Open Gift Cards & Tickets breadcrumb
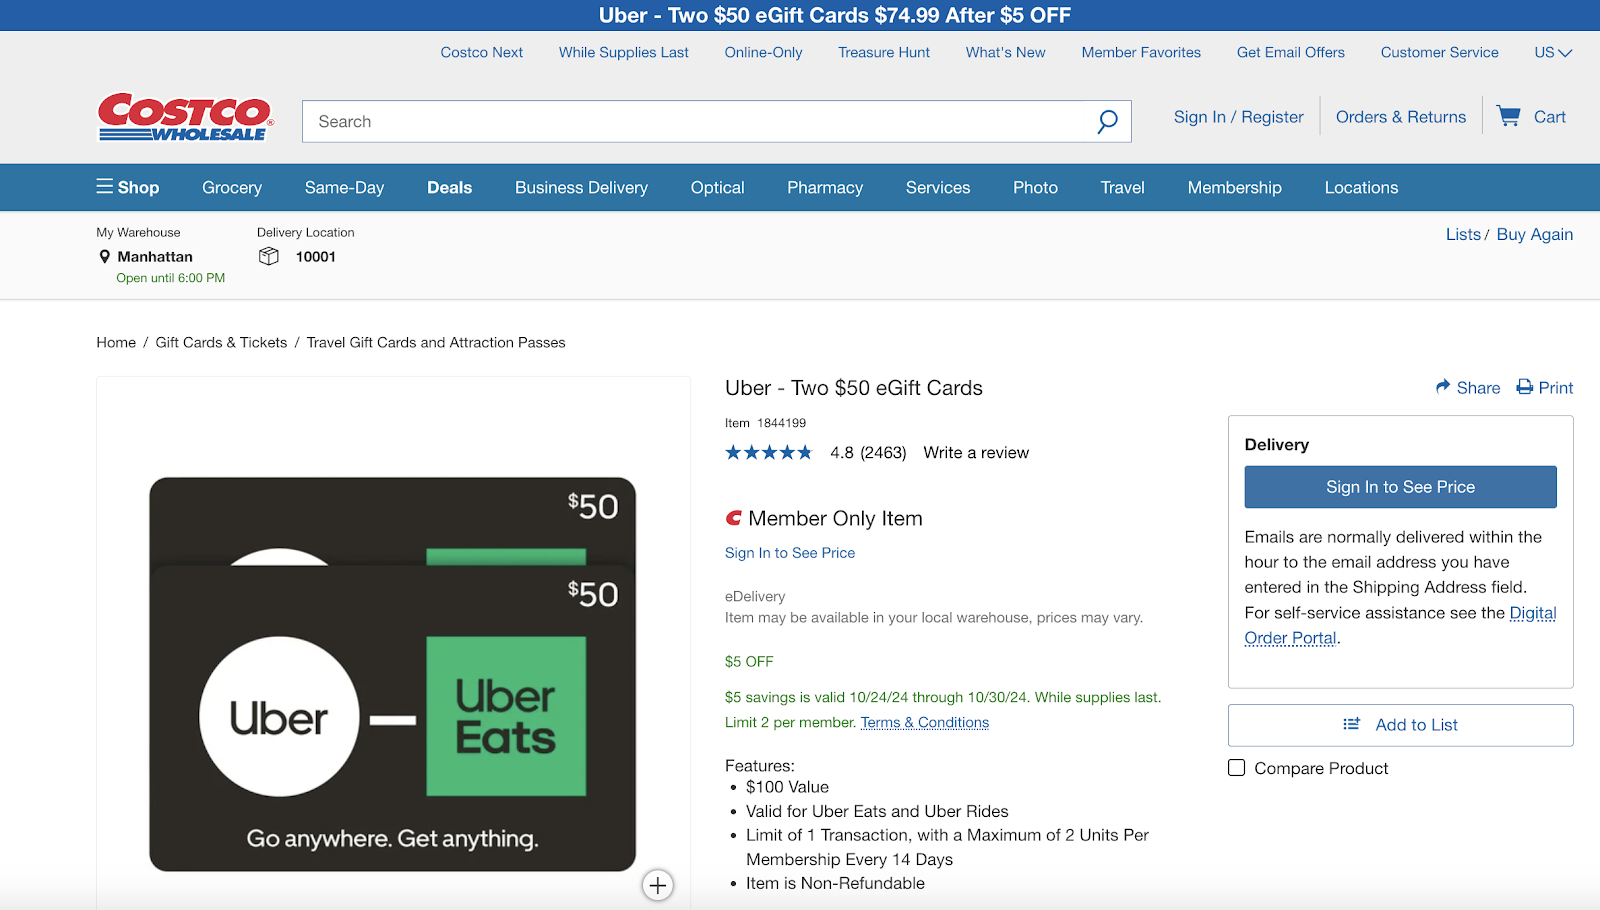The image size is (1600, 910). point(221,342)
